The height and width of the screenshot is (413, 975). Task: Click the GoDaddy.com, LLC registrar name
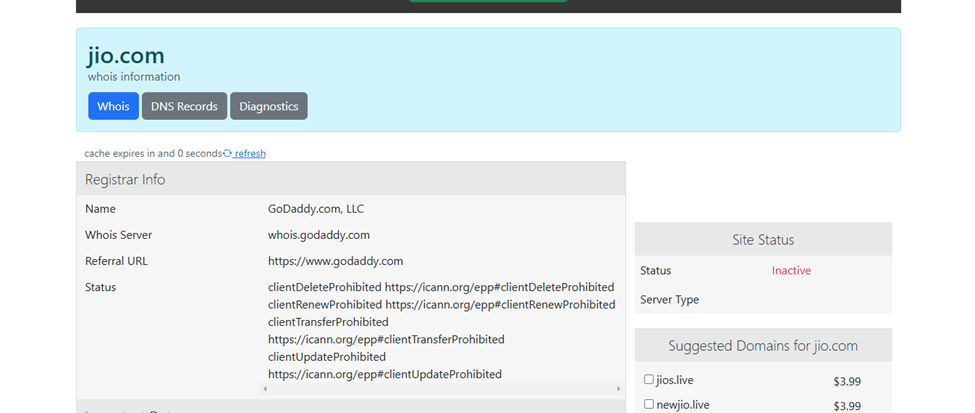click(316, 209)
